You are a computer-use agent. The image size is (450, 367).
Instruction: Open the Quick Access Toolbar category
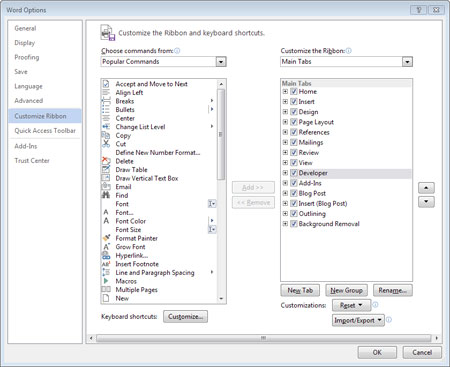click(x=45, y=131)
